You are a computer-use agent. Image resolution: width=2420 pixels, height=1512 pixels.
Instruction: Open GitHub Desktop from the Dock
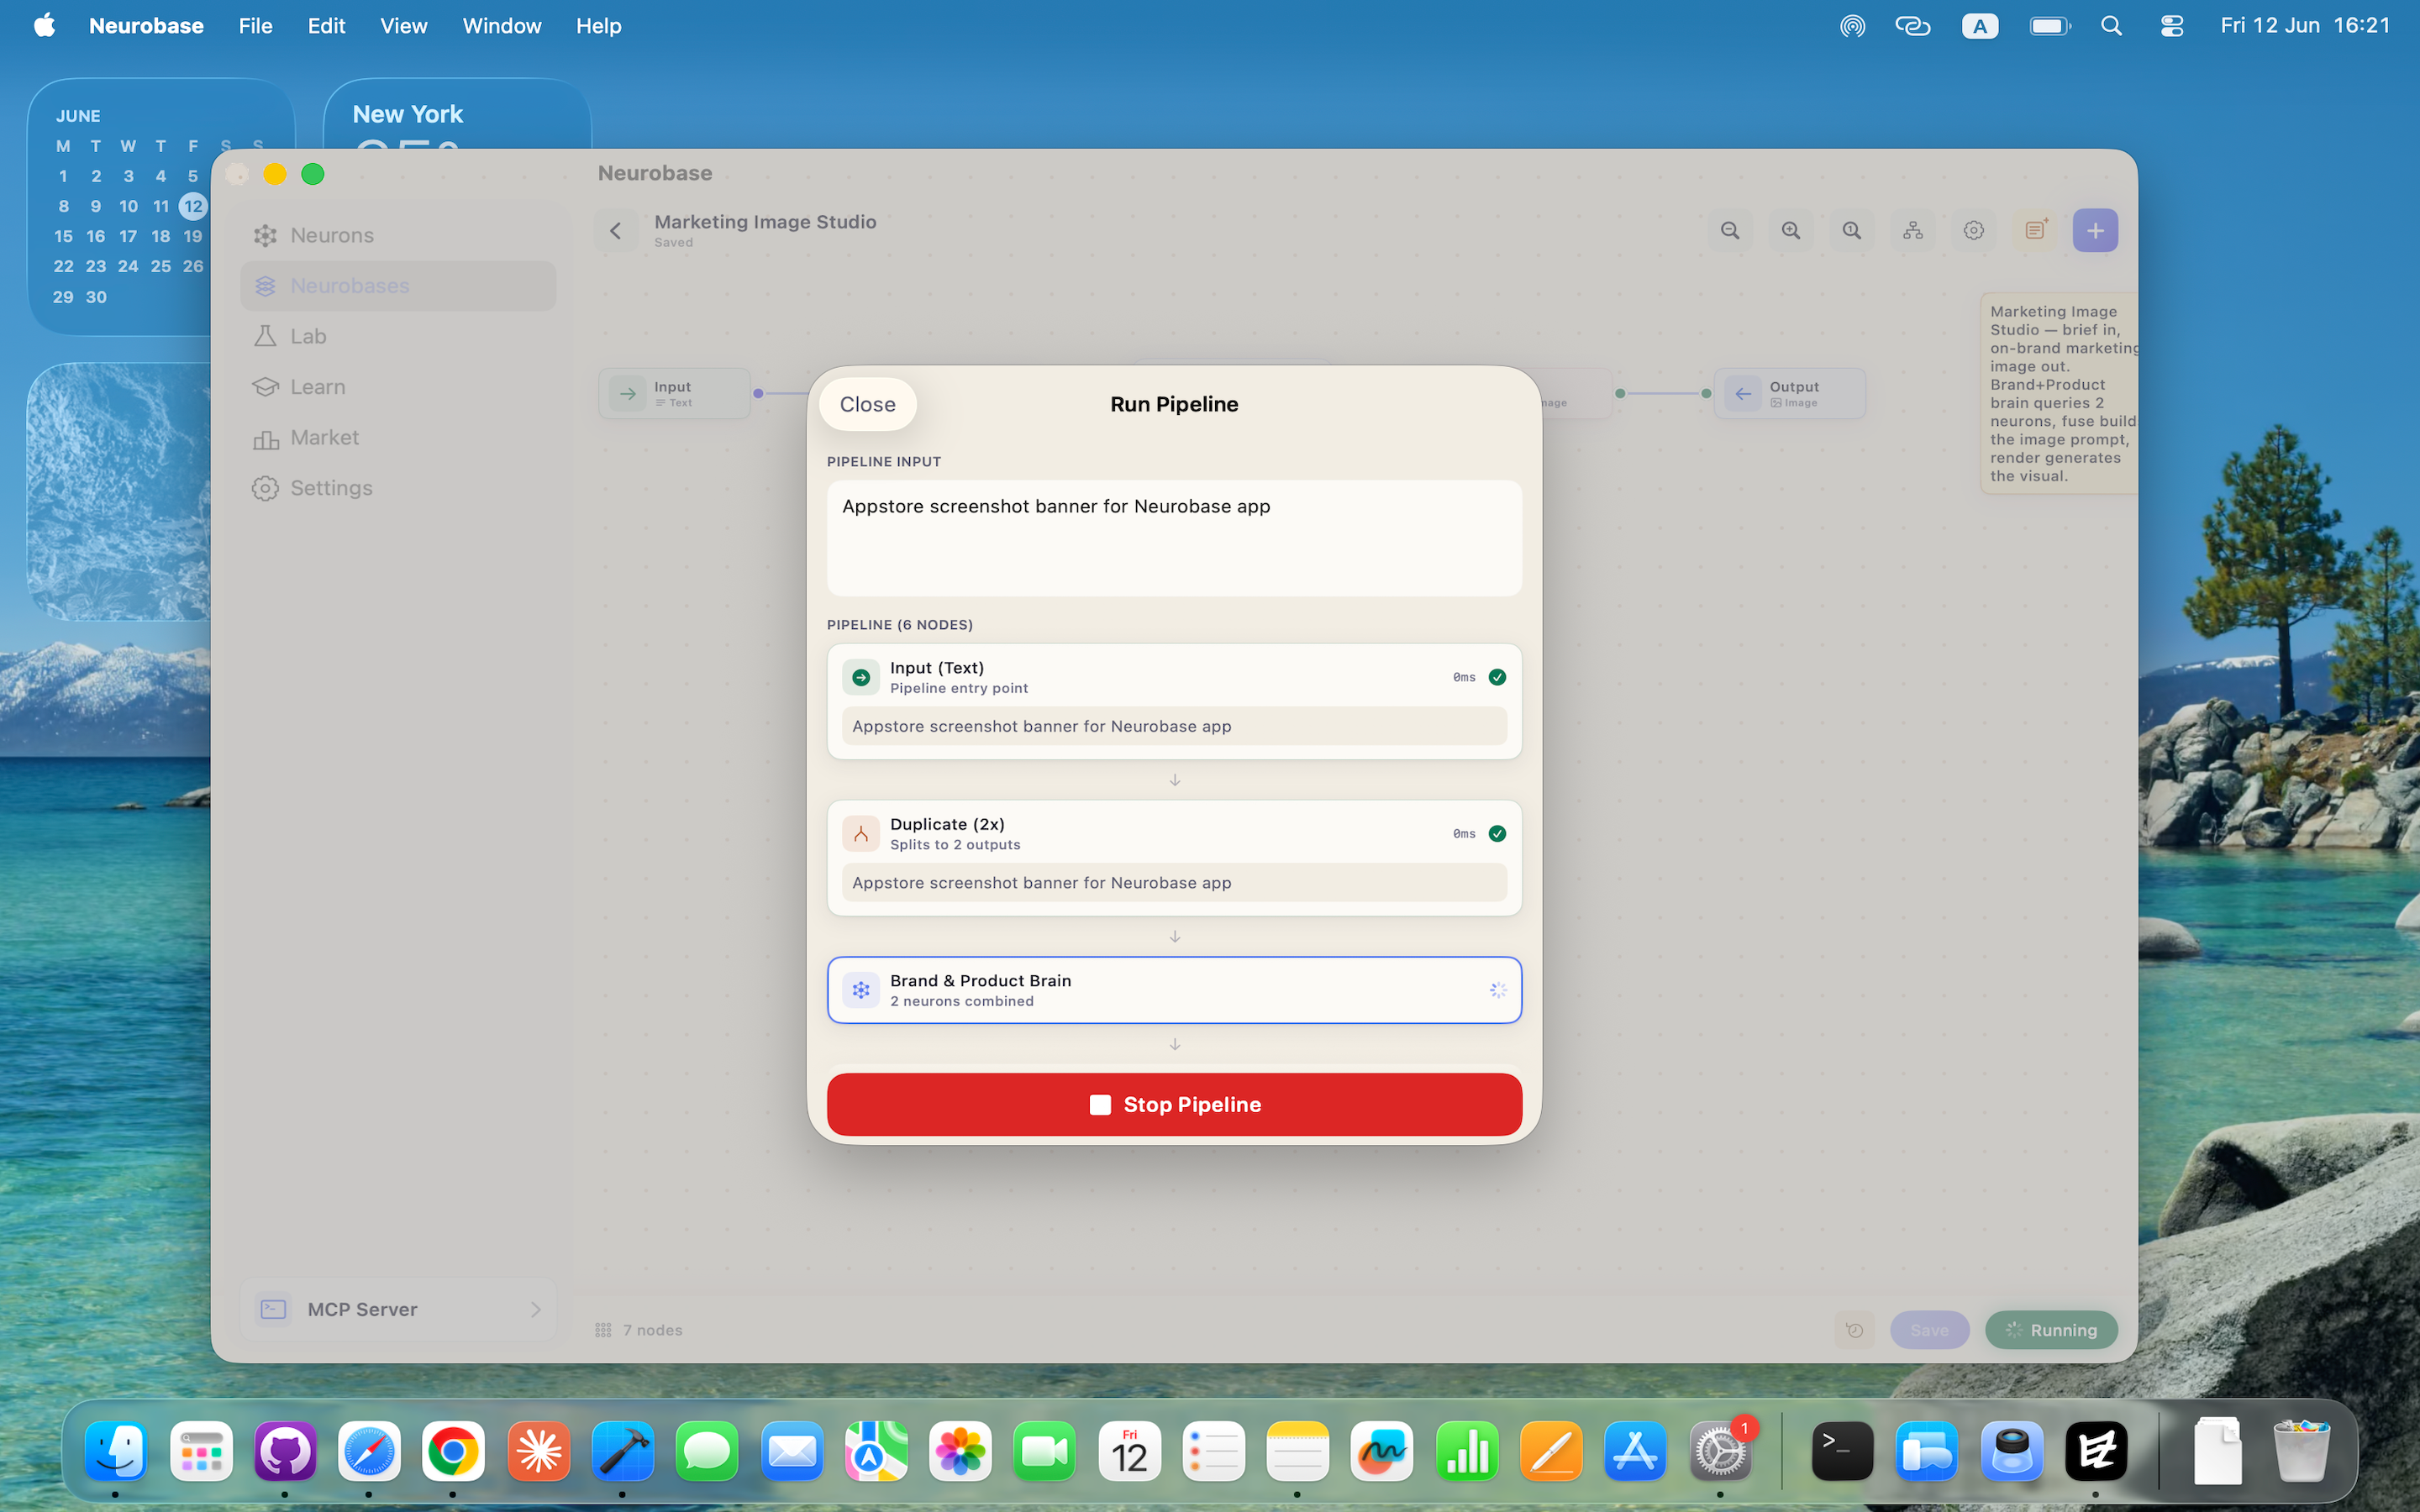[285, 1451]
